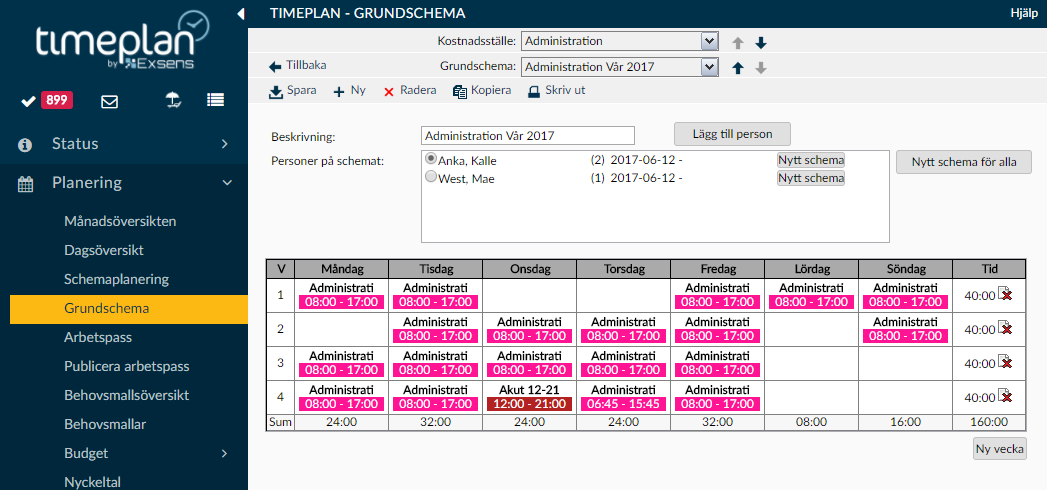Image resolution: width=1047 pixels, height=490 pixels.
Task: Click the beach umbrella vacation icon
Action: 174,100
